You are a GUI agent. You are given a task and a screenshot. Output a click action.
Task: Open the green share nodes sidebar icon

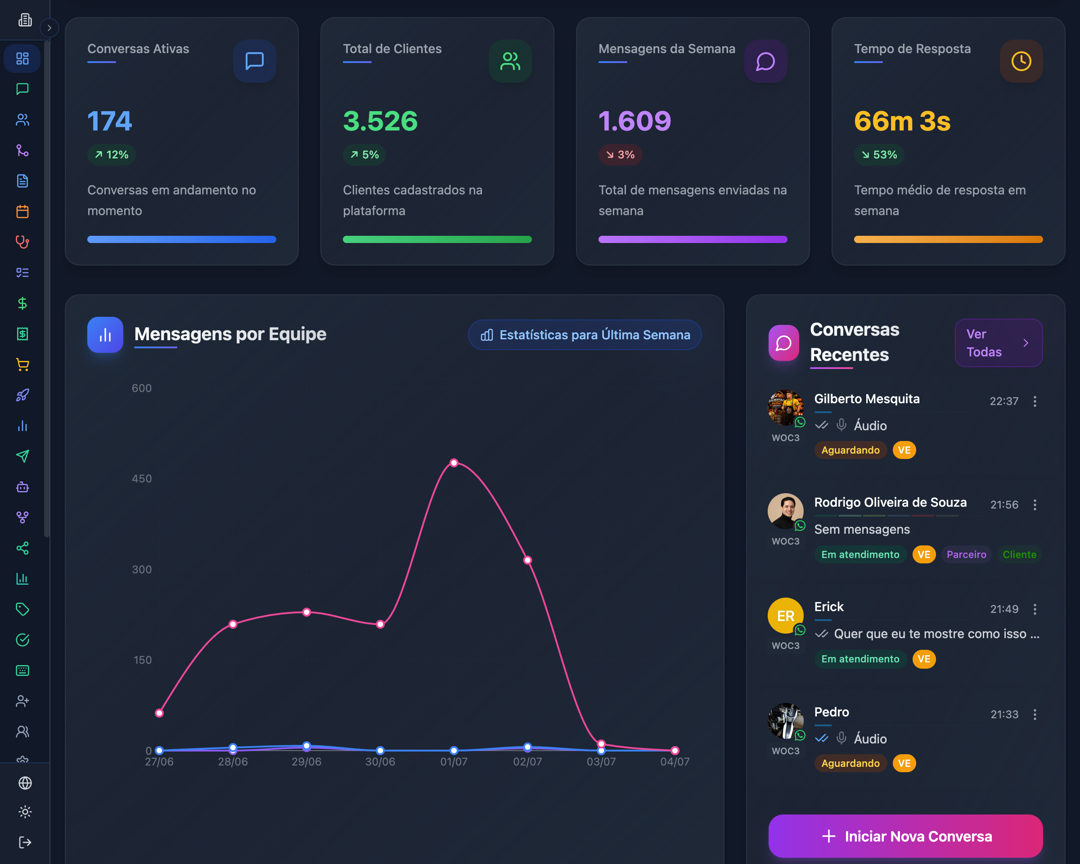[x=22, y=548]
